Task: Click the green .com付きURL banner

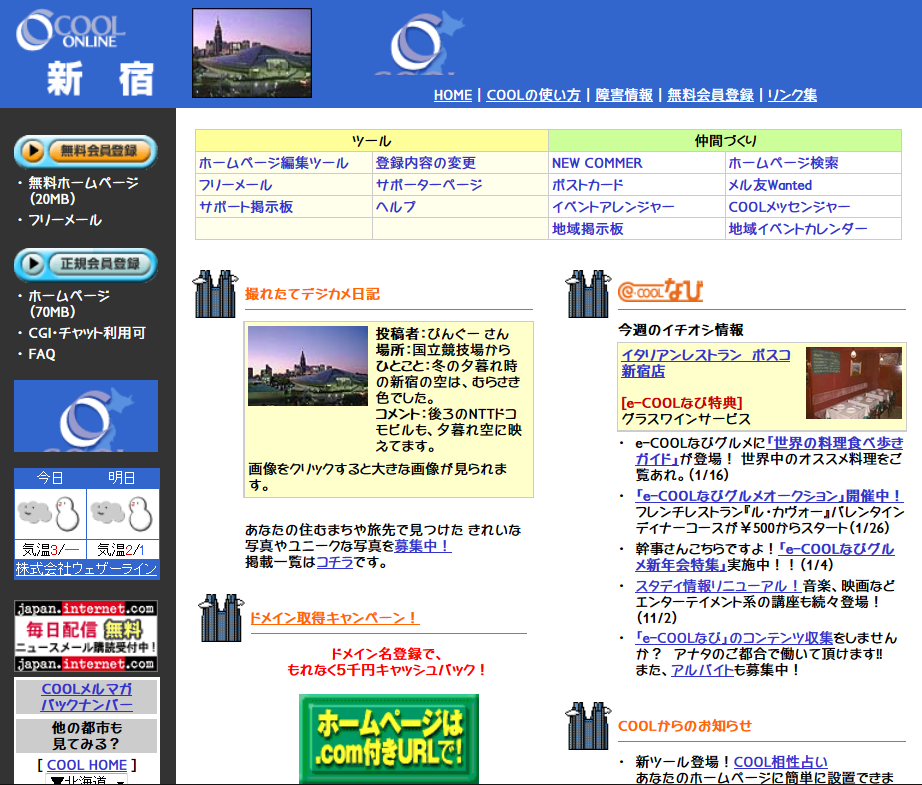Action: coord(388,739)
